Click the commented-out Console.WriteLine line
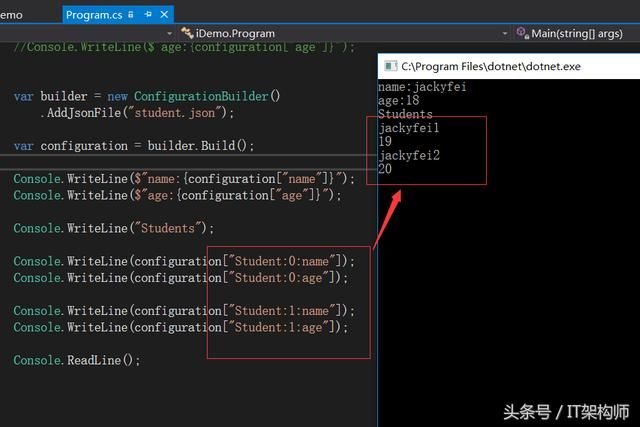This screenshot has width=640, height=427. coord(184,47)
